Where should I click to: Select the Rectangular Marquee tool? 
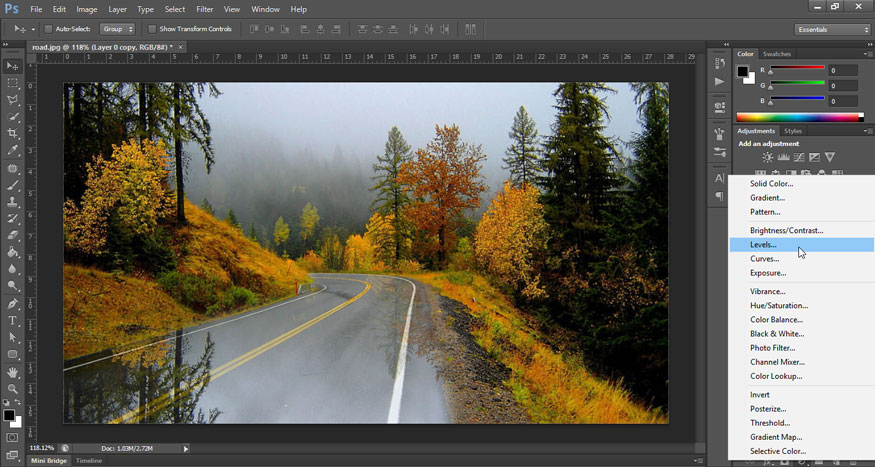click(x=13, y=83)
